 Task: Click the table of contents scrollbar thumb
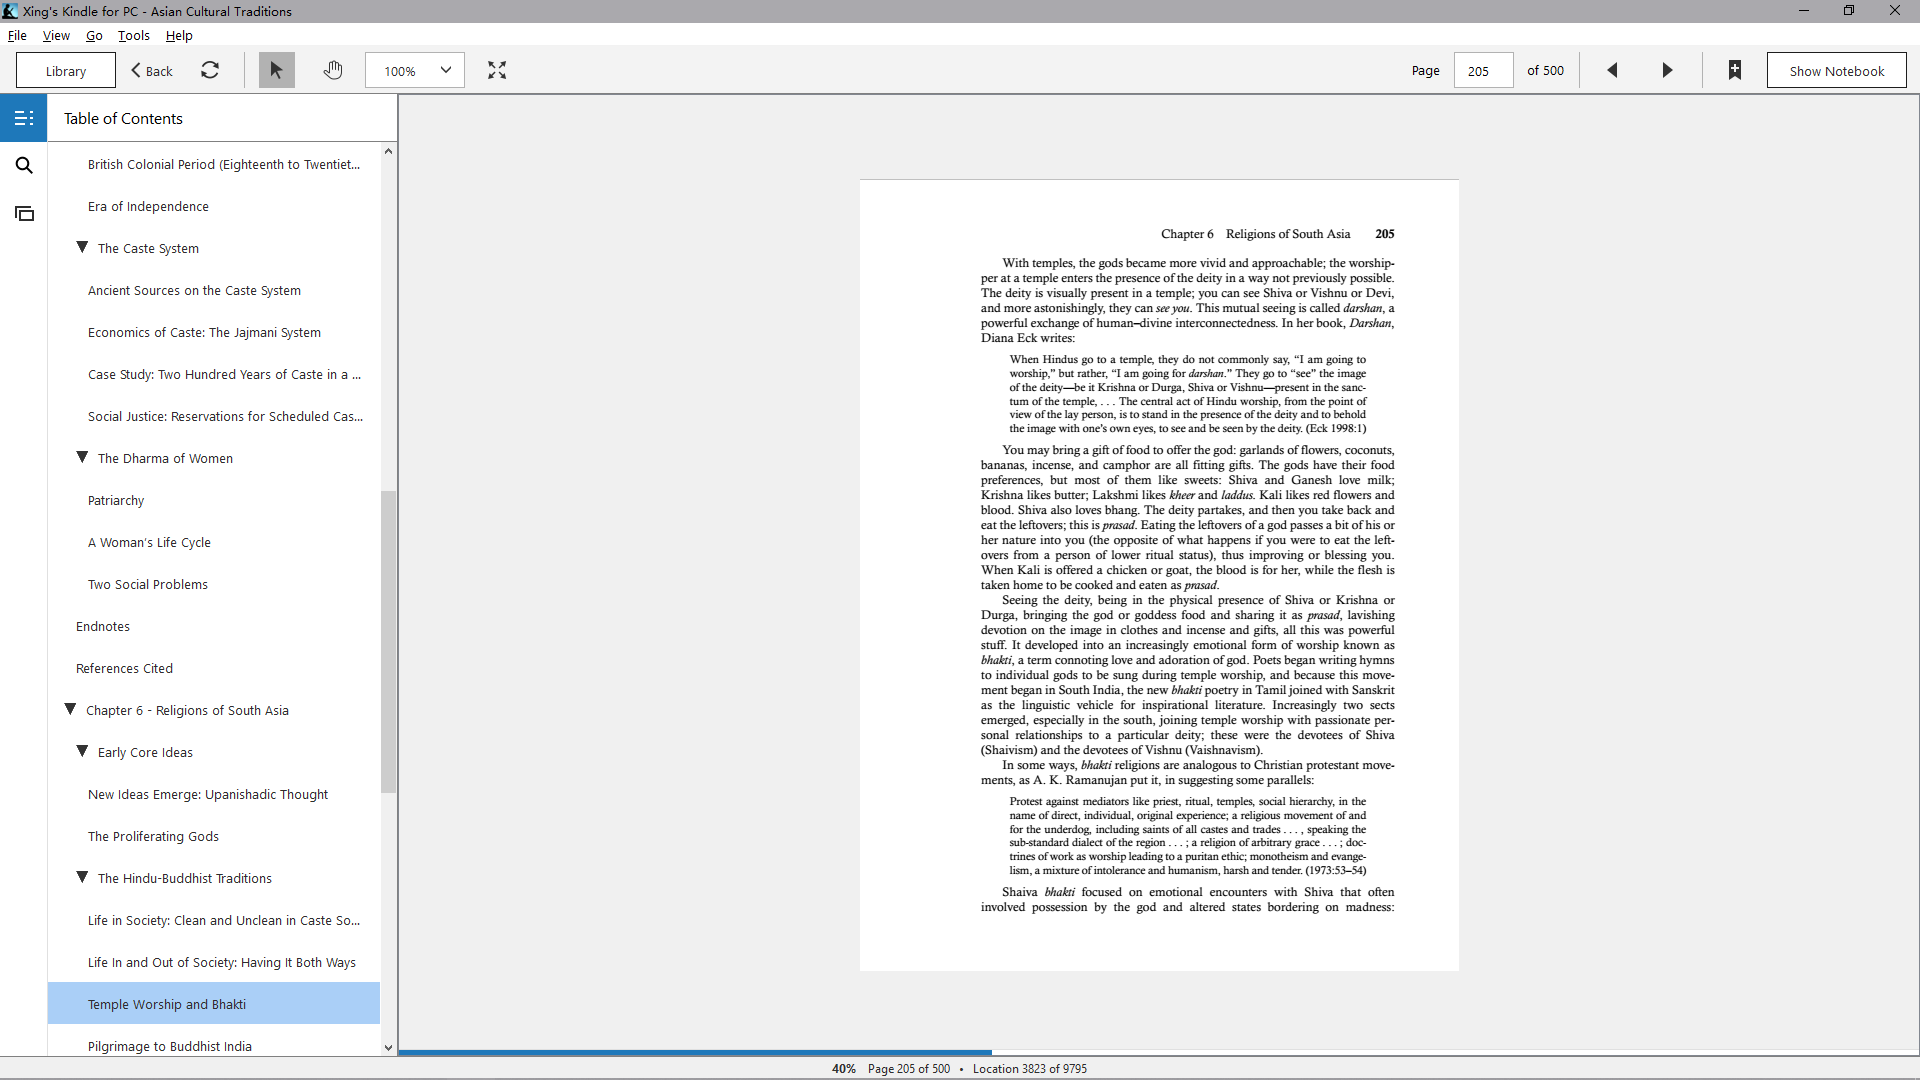388,641
